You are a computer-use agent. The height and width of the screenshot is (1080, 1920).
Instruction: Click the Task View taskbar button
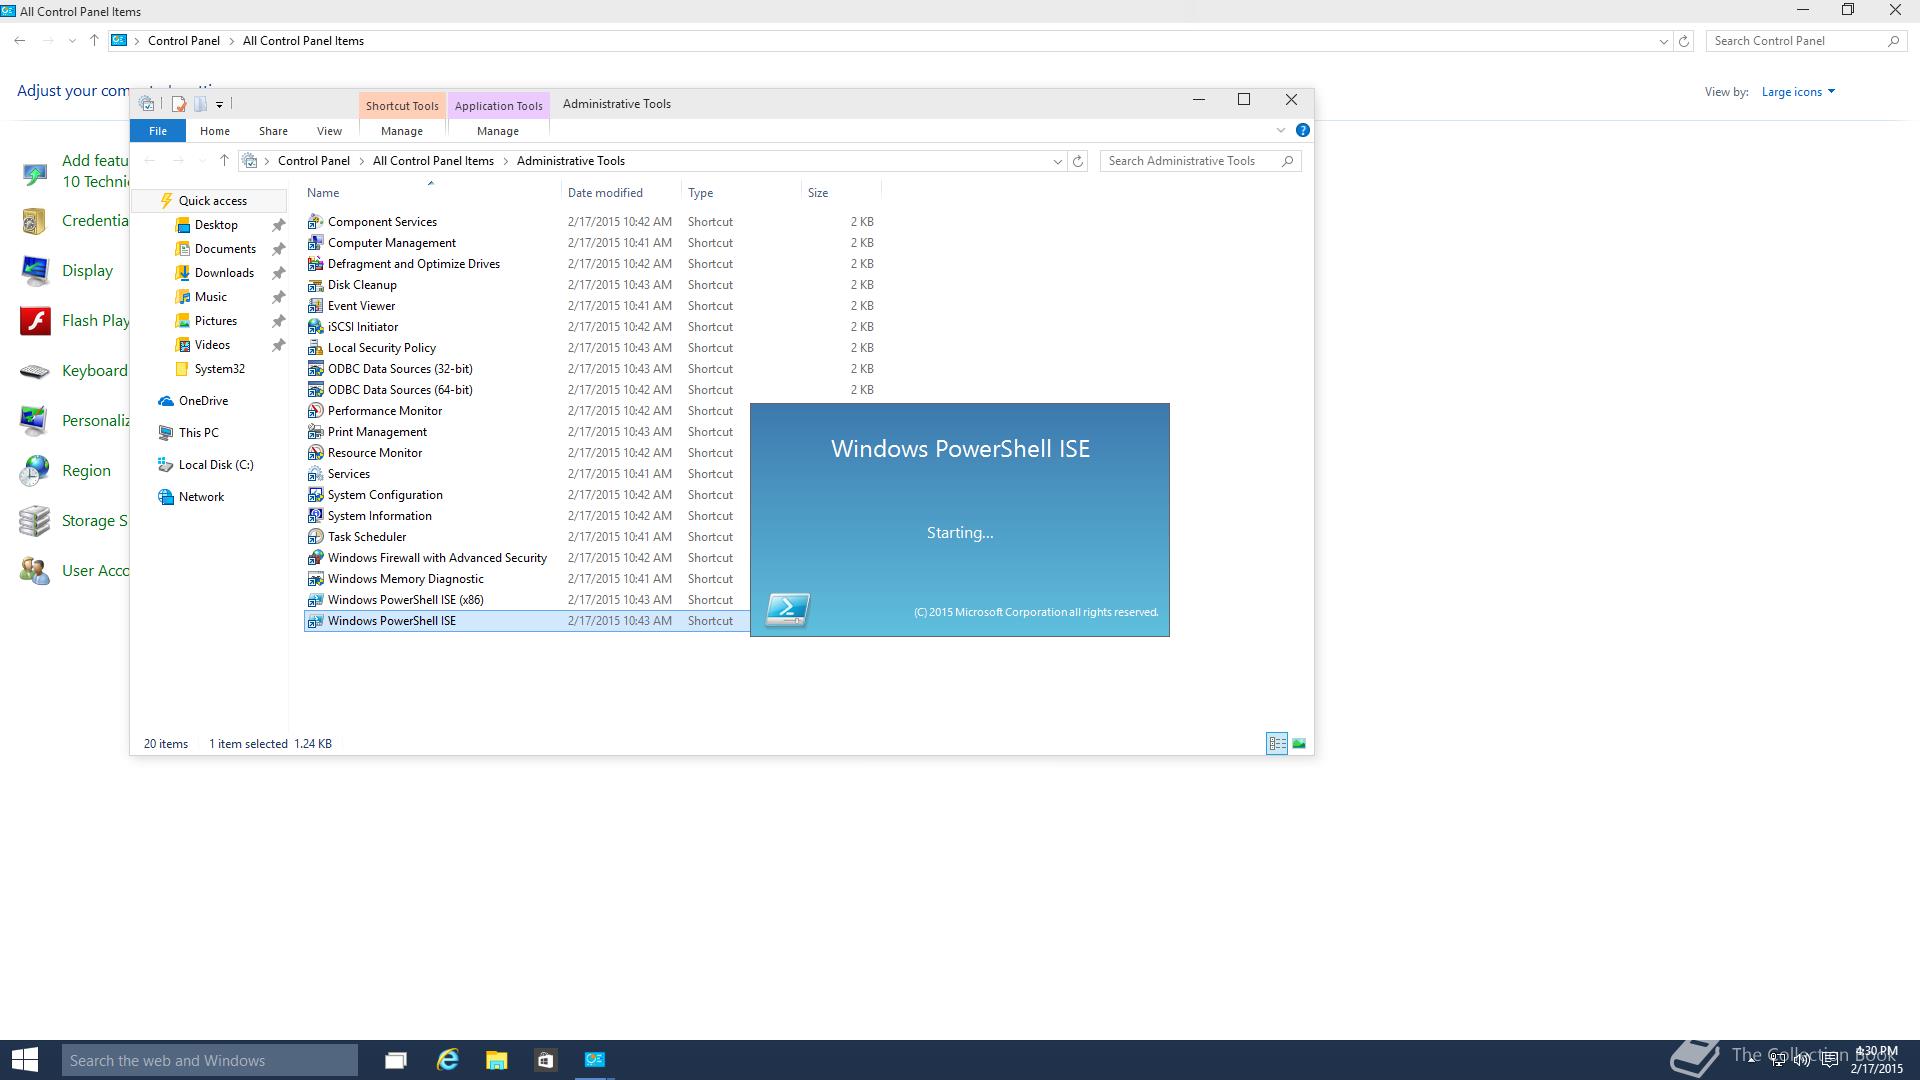point(396,1060)
